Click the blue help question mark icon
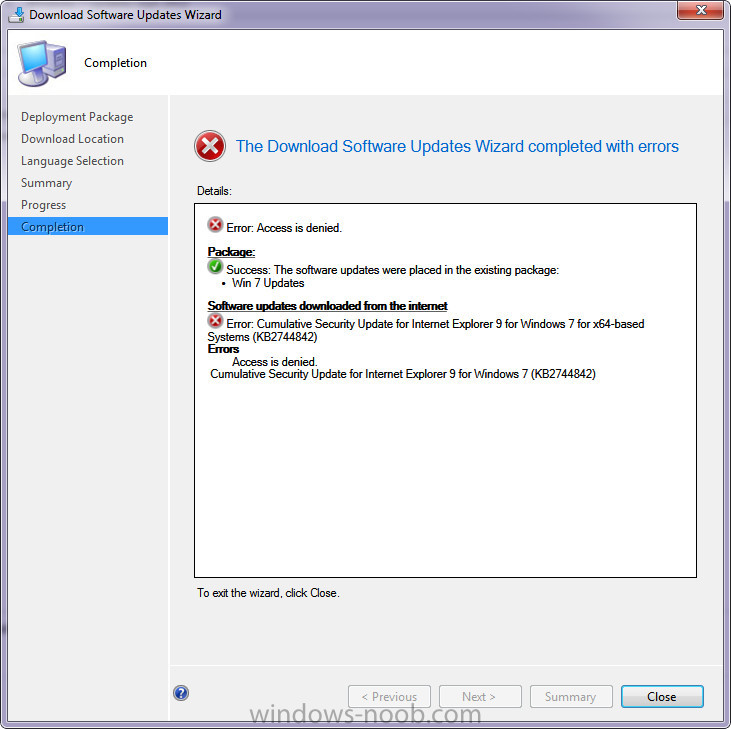Image resolution: width=731 pixels, height=729 pixels. [181, 693]
